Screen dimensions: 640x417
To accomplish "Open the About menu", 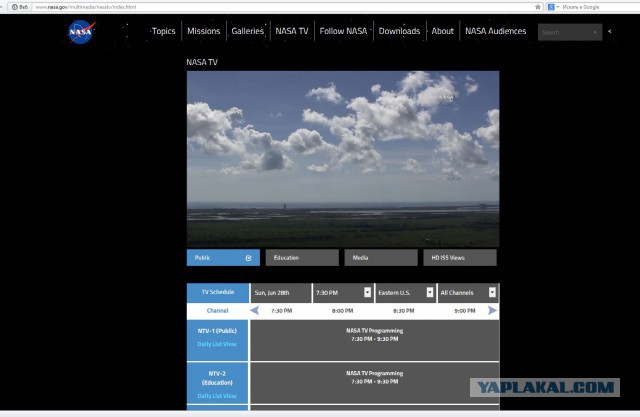I will point(442,31).
